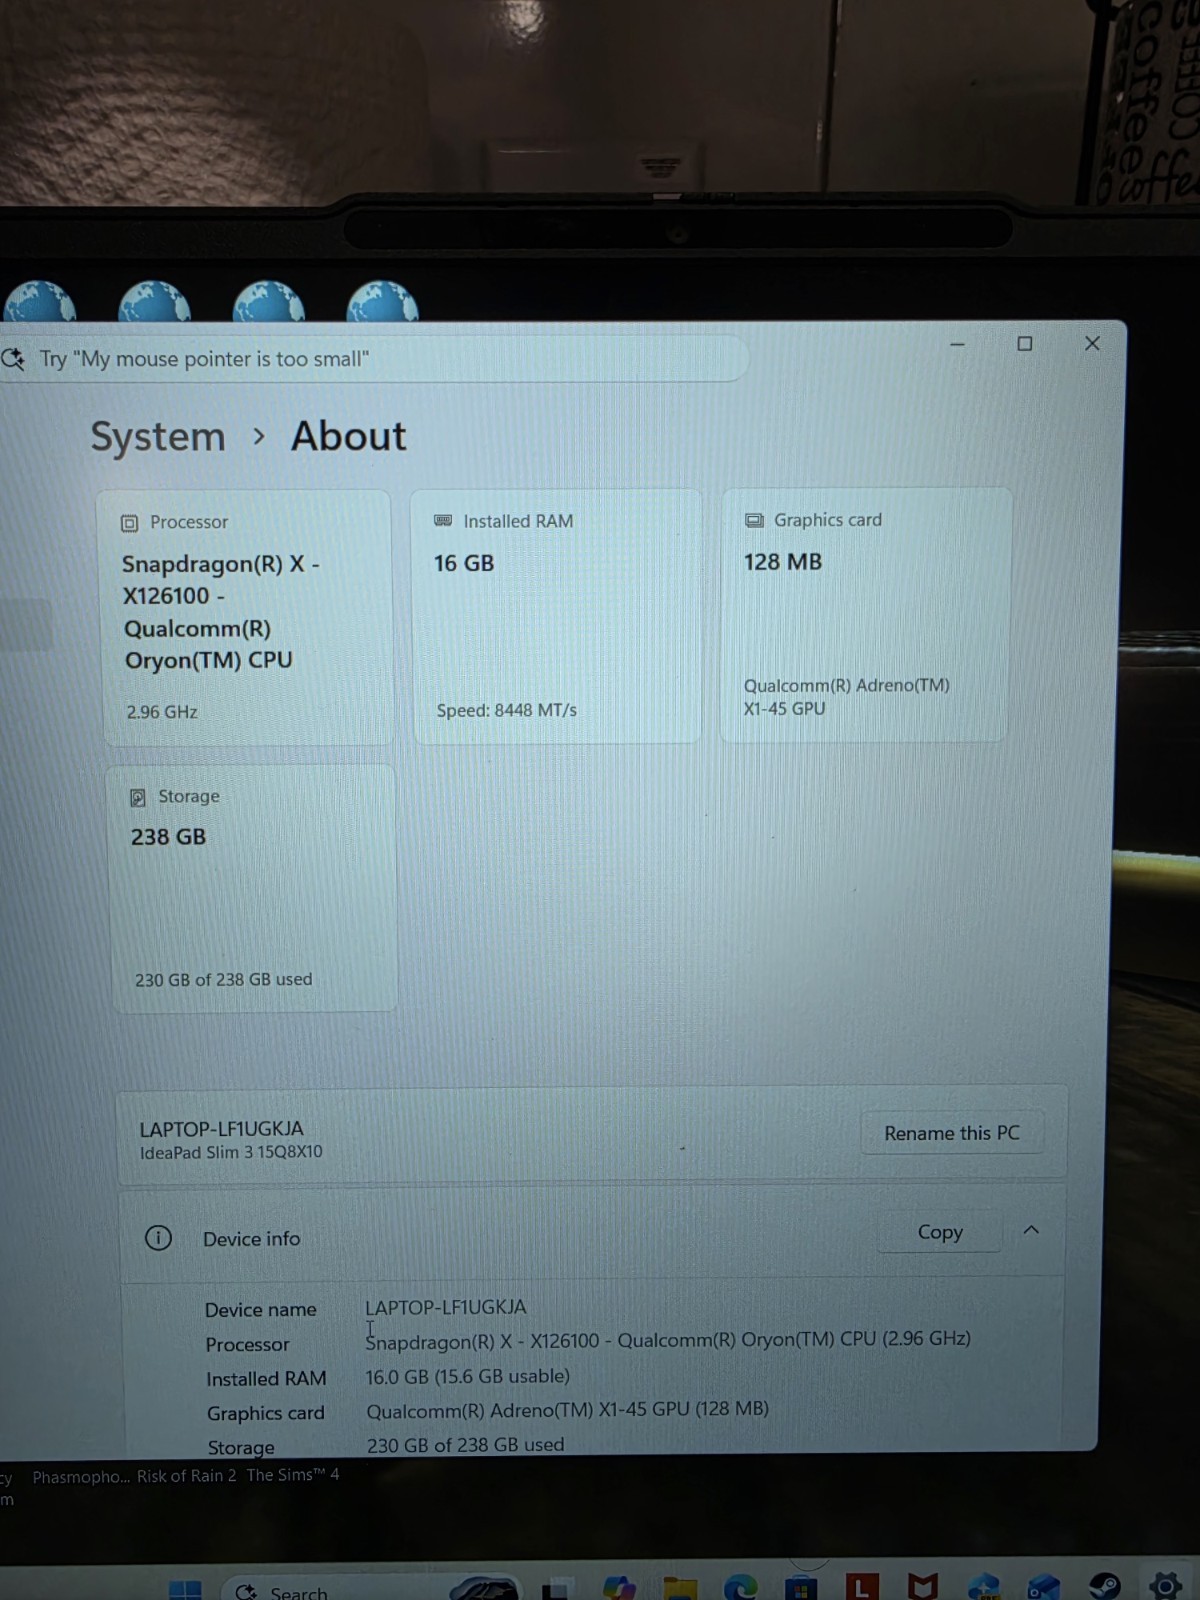Click 230 GB of 238 GB used card text
The height and width of the screenshot is (1600, 1200).
click(224, 980)
